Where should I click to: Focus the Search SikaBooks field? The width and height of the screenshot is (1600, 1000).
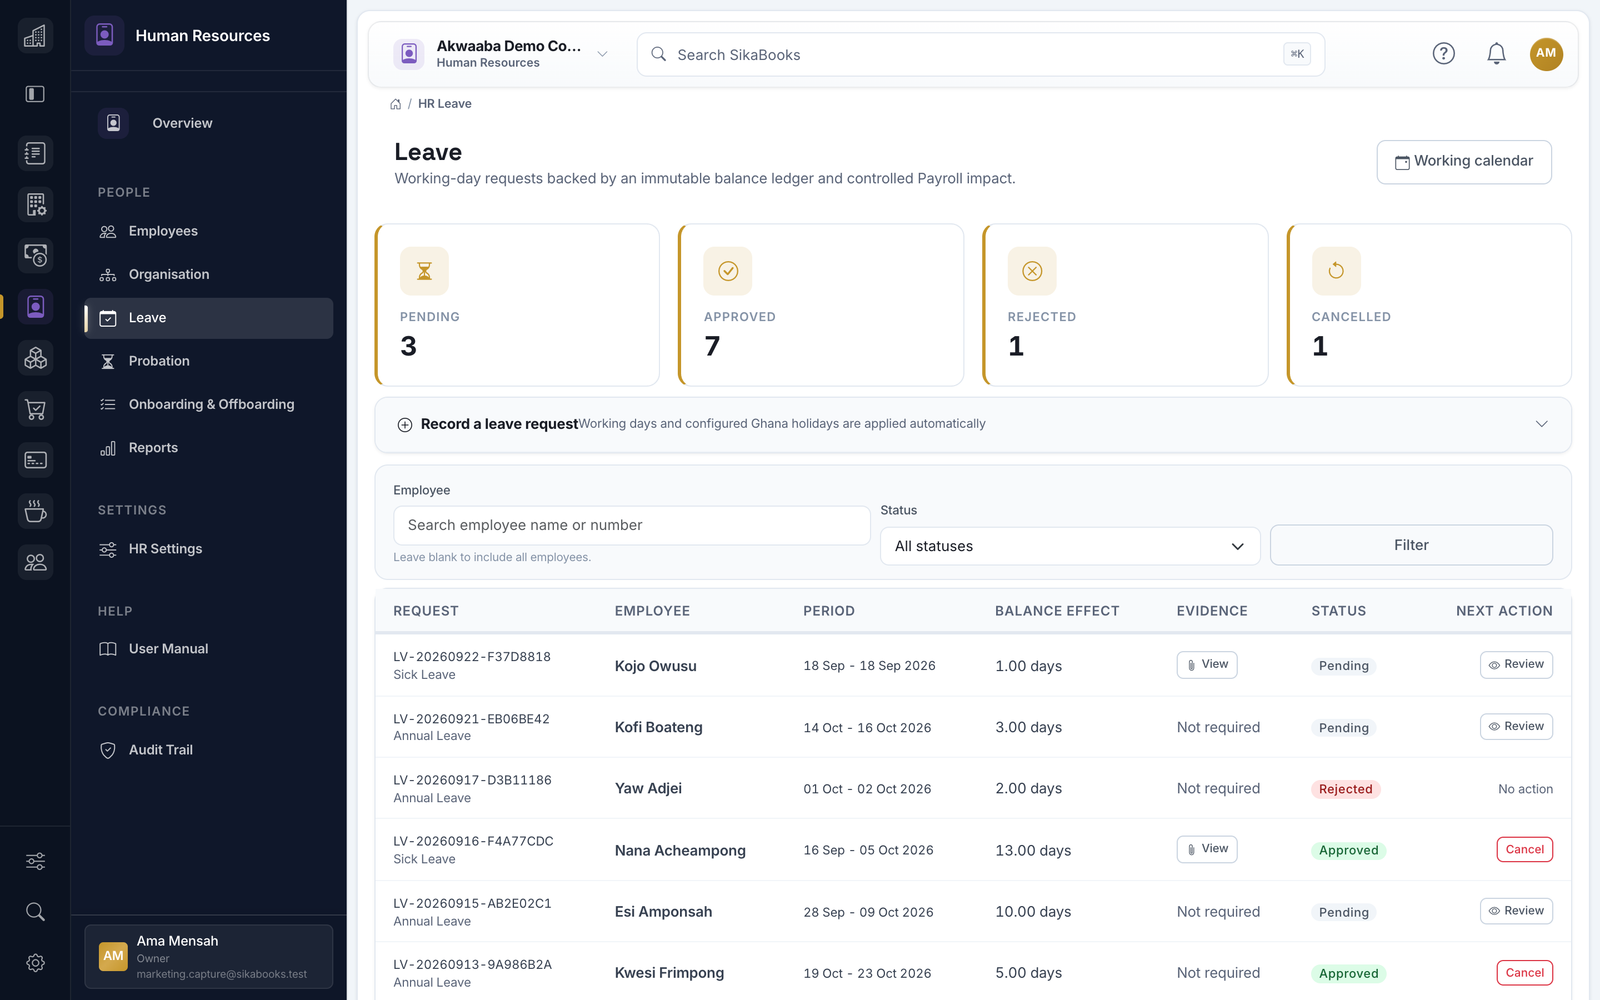(x=980, y=54)
